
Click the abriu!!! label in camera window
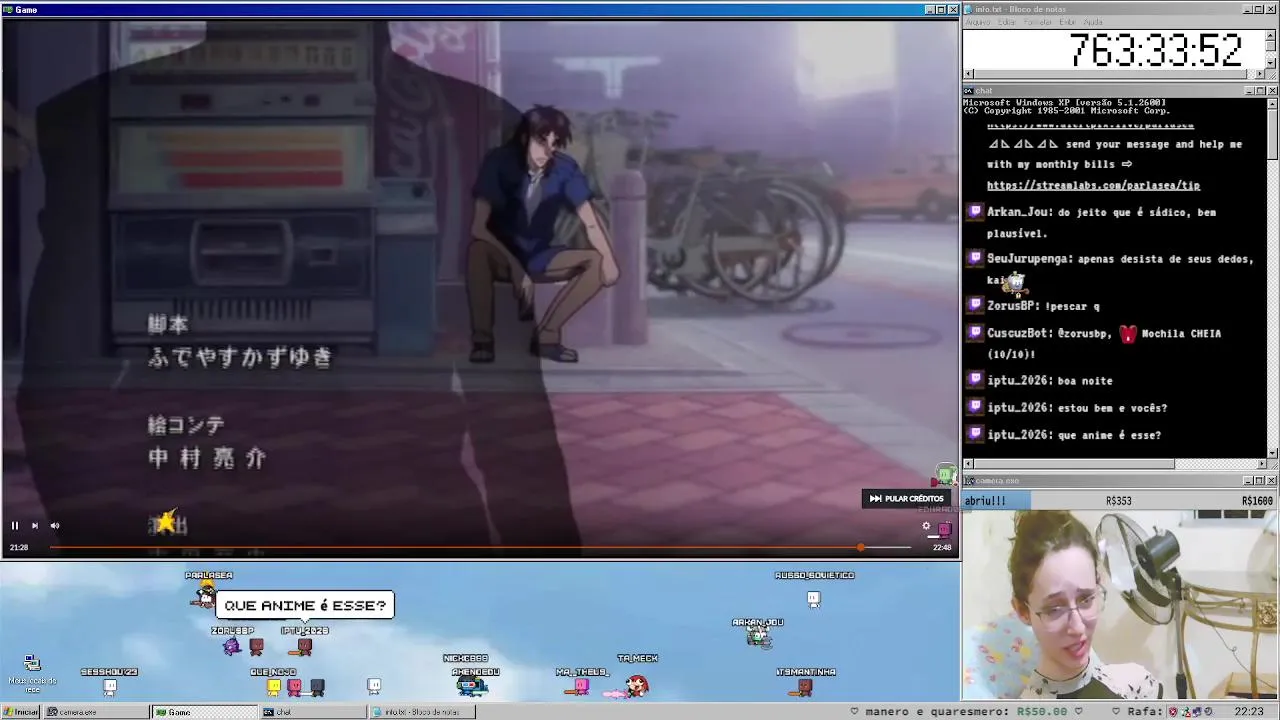(x=985, y=500)
